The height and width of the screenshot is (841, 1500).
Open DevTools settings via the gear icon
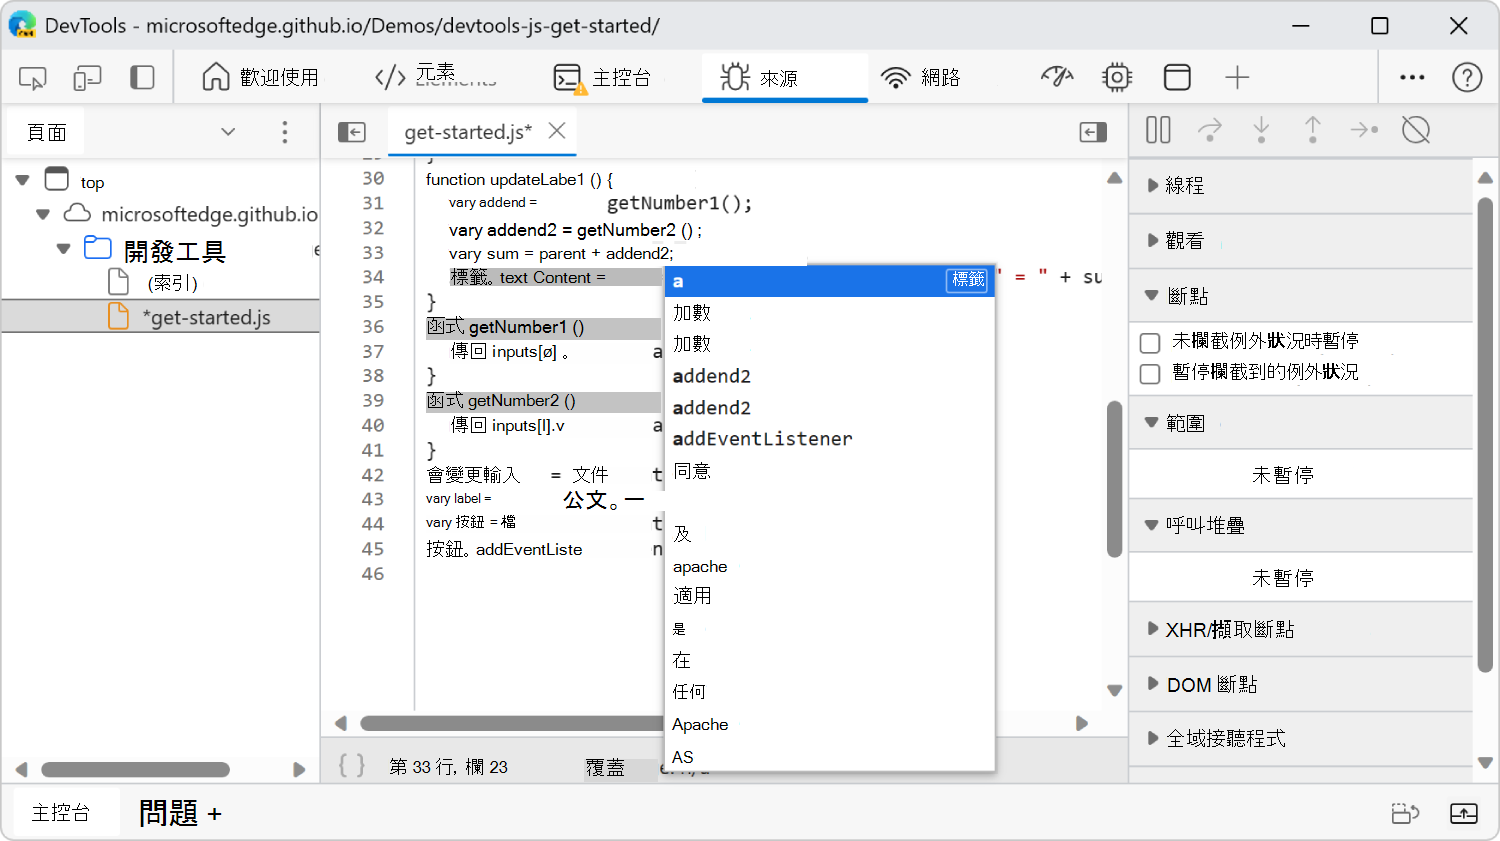[x=1117, y=77]
